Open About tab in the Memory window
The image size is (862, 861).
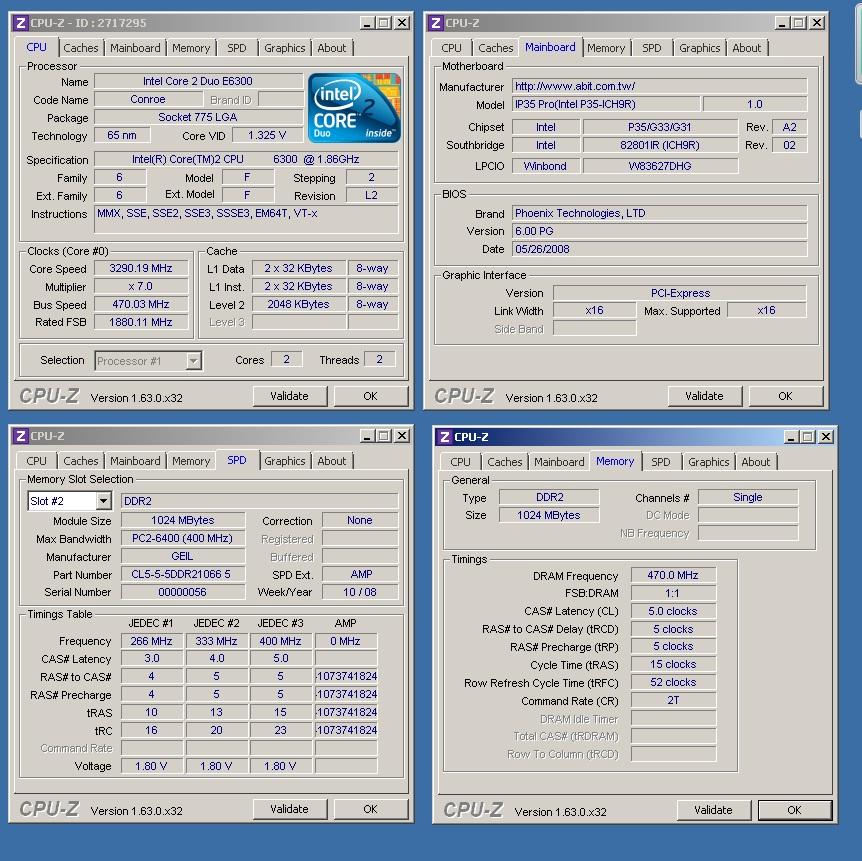point(755,462)
